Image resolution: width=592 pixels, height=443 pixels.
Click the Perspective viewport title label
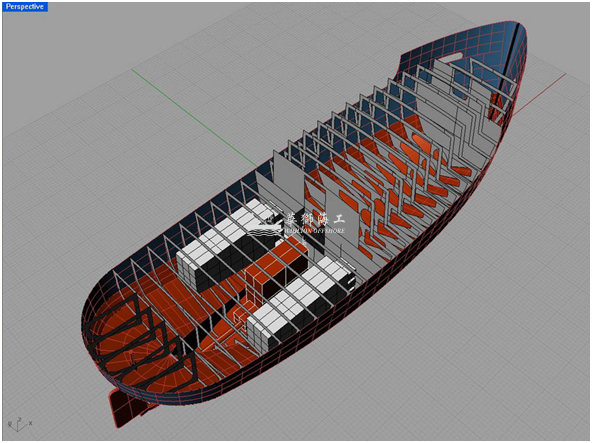[25, 7]
